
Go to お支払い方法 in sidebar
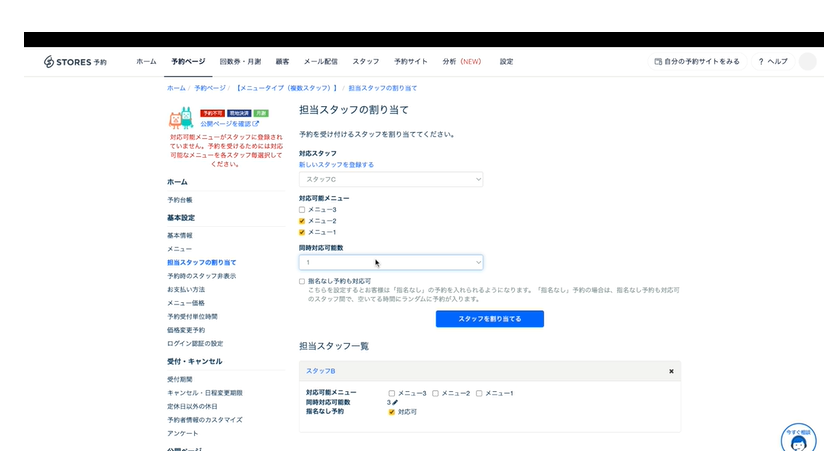point(186,289)
